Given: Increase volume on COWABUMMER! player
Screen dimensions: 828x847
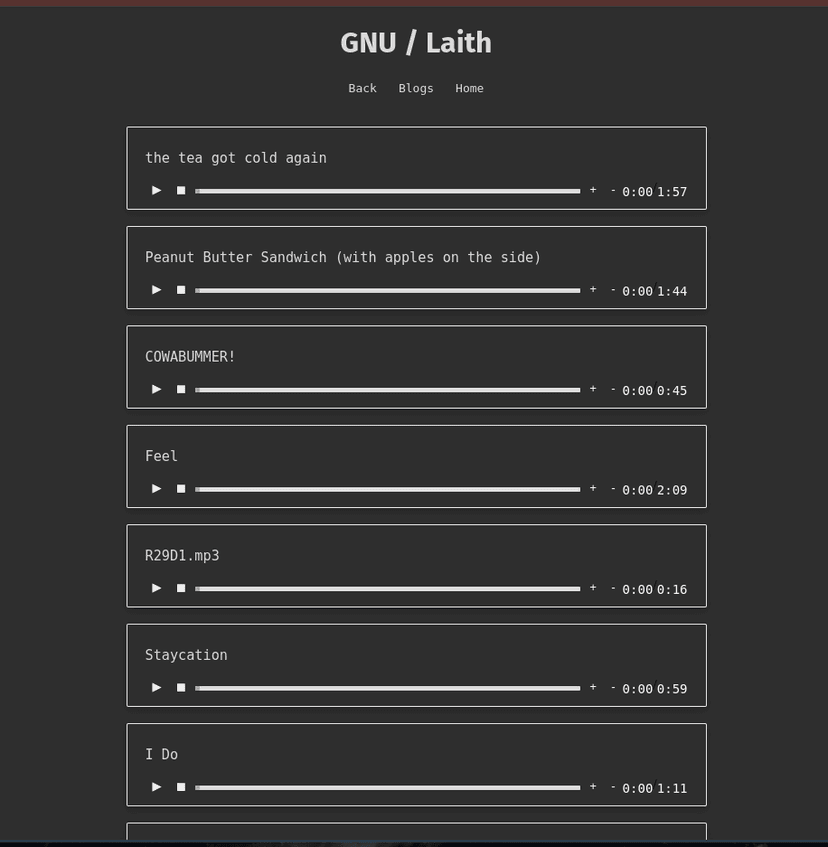Looking at the screenshot, I should [x=593, y=389].
